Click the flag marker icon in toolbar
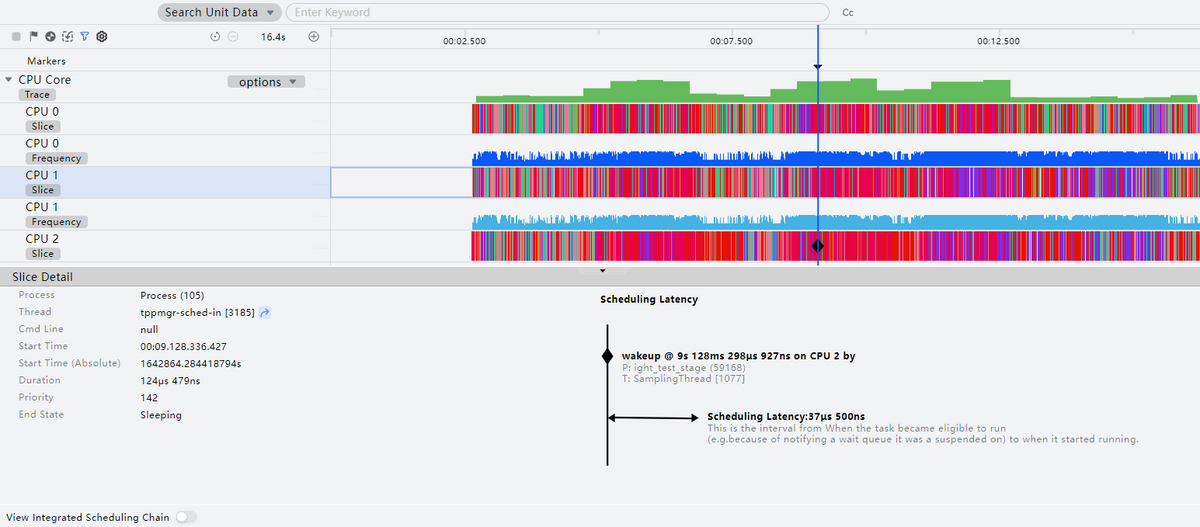 [x=33, y=36]
